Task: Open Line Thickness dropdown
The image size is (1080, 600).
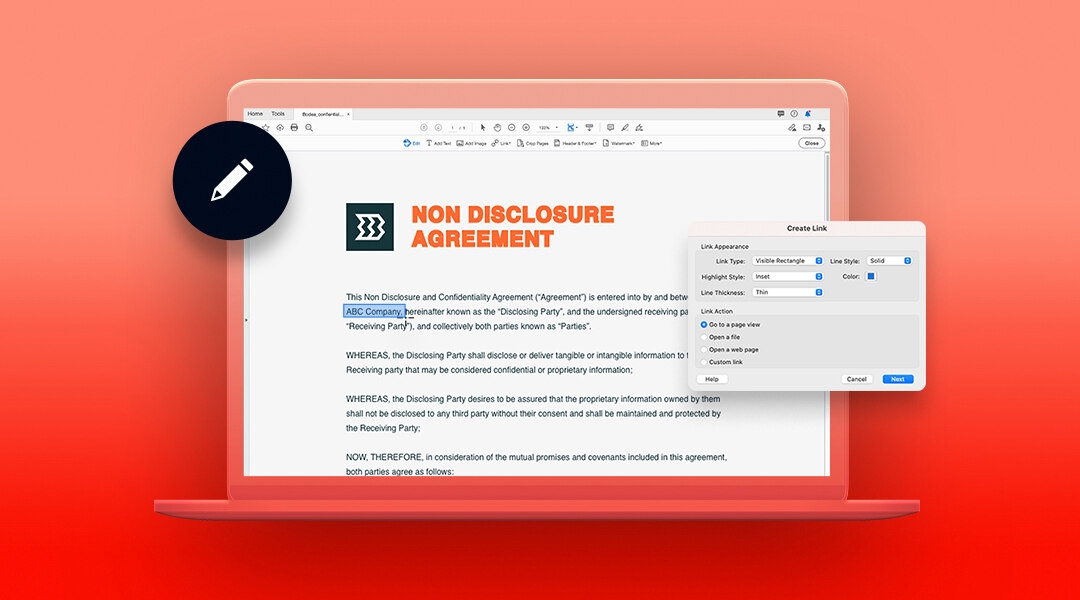Action: point(788,292)
